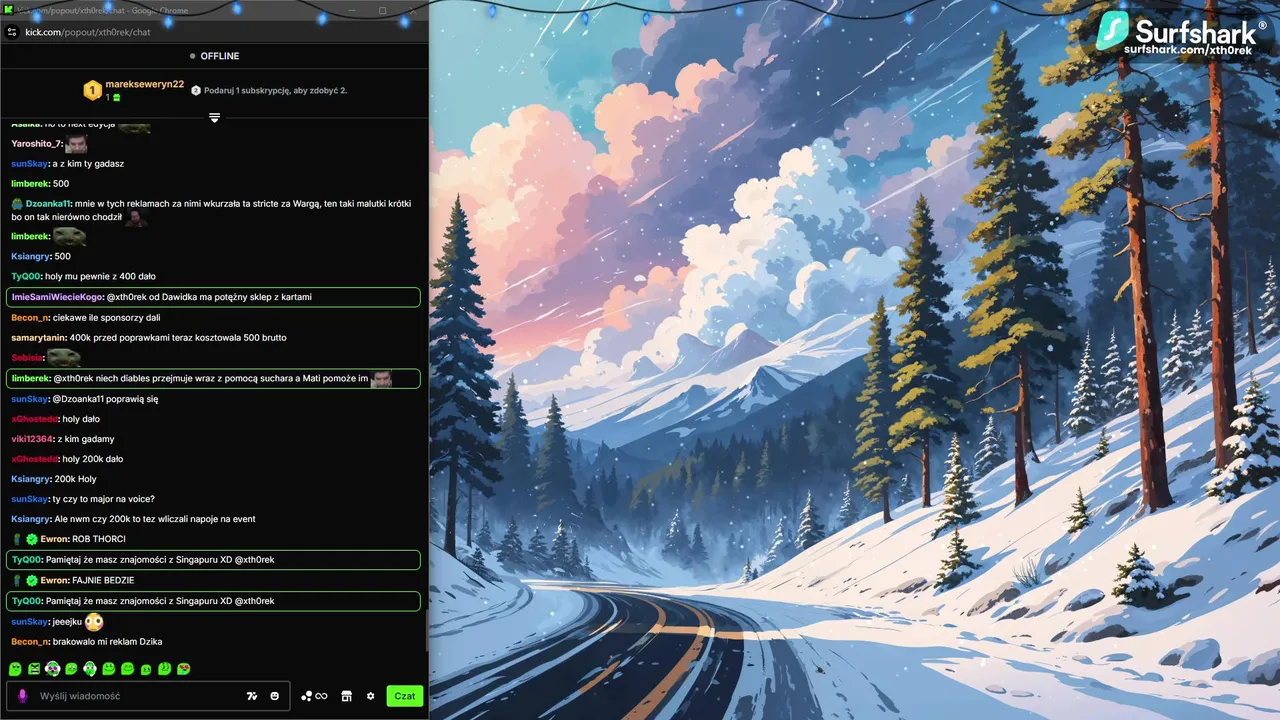Click emote at end of limberek's highlighted message

point(381,378)
